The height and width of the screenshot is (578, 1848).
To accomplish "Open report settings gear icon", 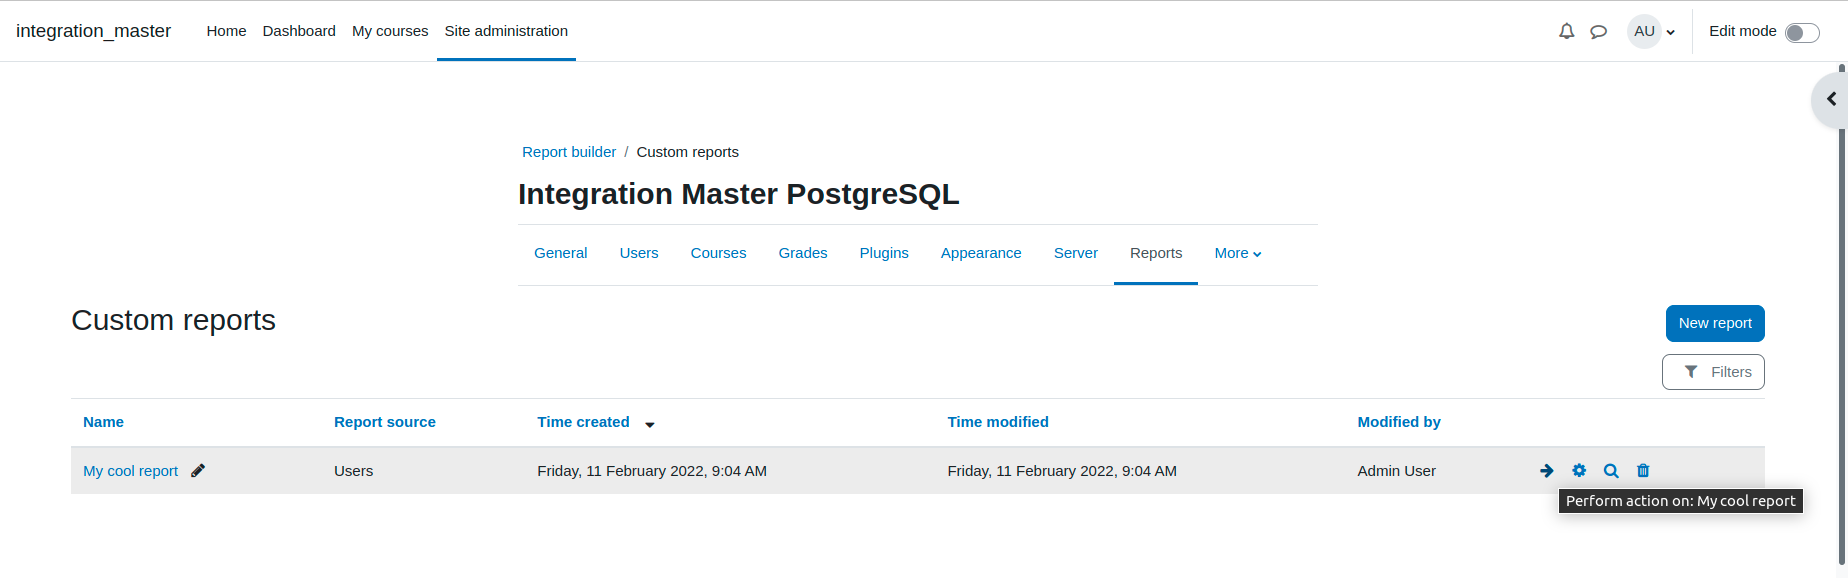I will pos(1579,470).
